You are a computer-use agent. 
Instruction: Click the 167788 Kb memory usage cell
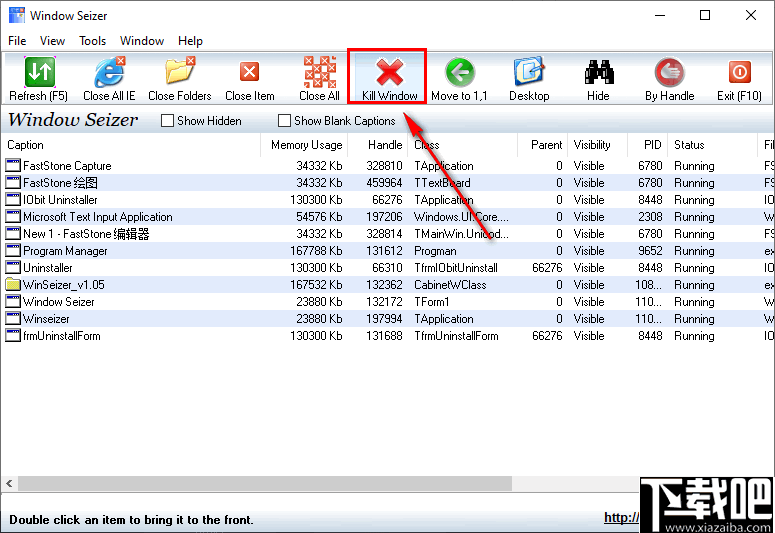coord(316,251)
